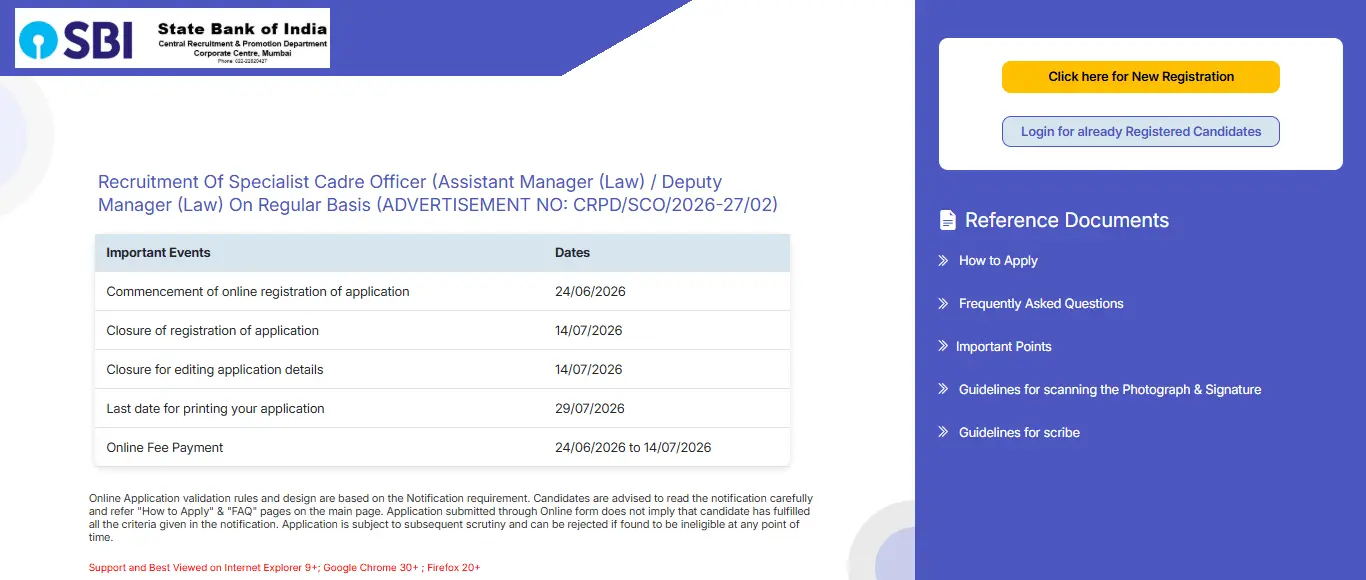Click chevron icon beside Photograph & Signature guidelines
Screen dimensions: 1366x580
point(943,389)
